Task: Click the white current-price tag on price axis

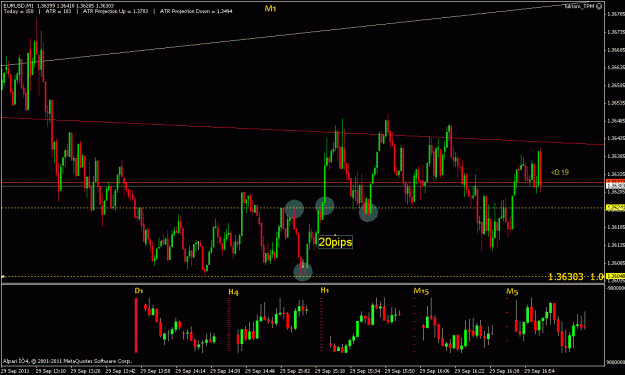Action: coord(615,186)
